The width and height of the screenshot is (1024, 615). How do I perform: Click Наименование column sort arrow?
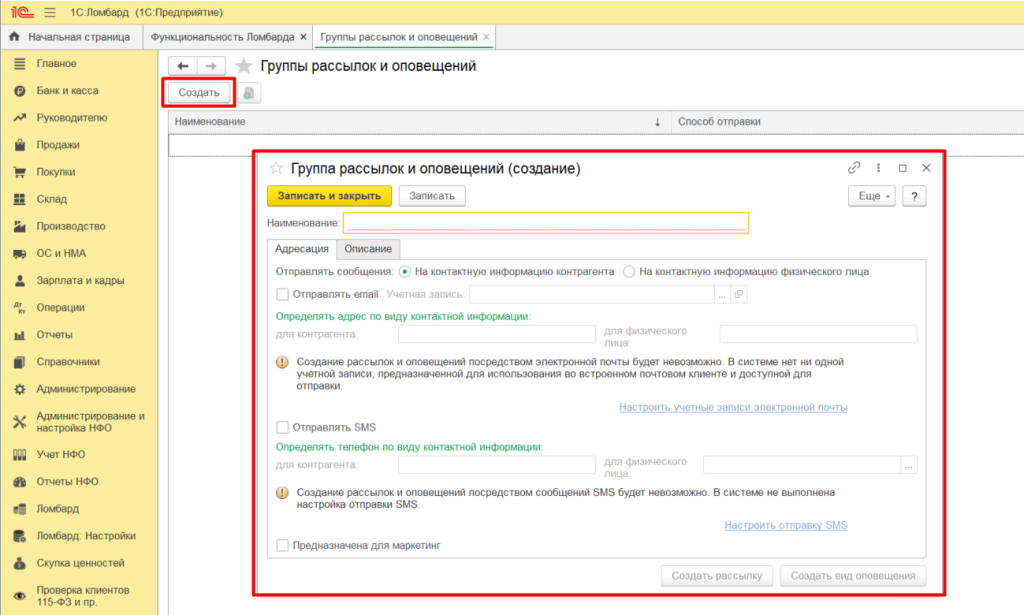click(657, 122)
